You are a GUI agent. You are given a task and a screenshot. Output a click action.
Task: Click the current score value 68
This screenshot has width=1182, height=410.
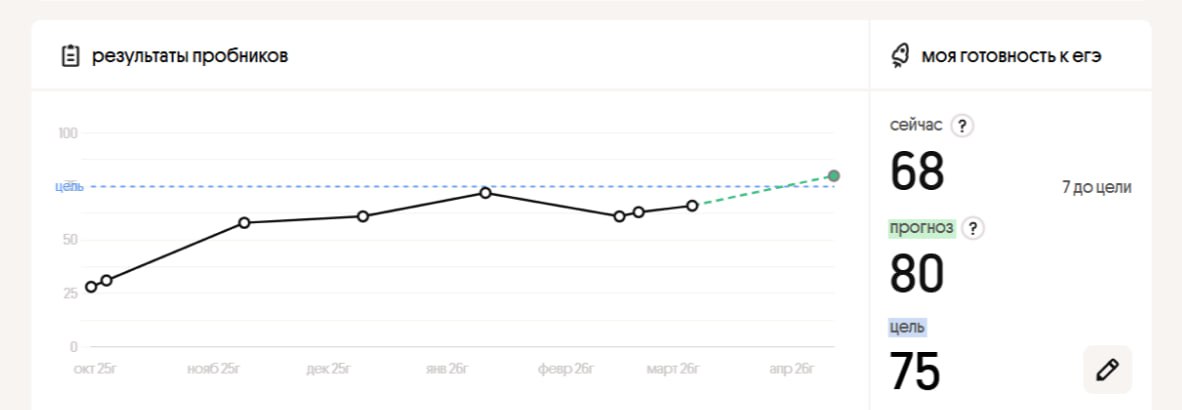coord(917,171)
